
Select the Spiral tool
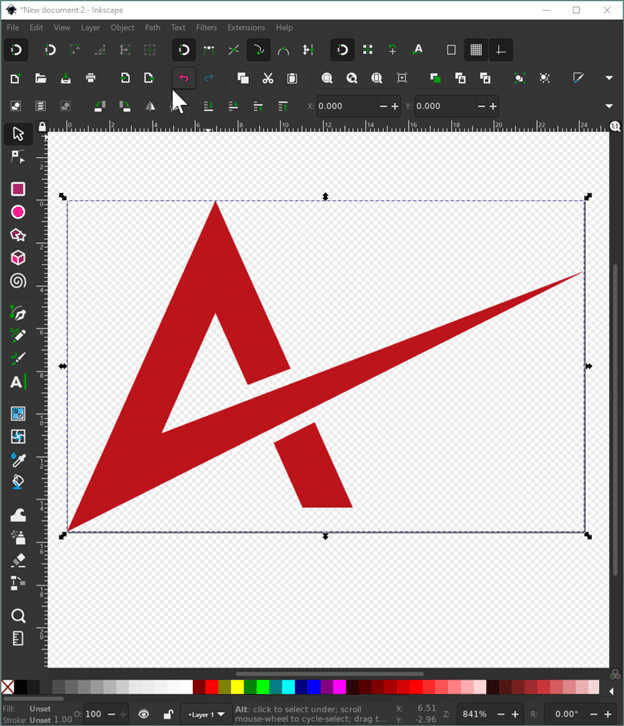tap(18, 281)
